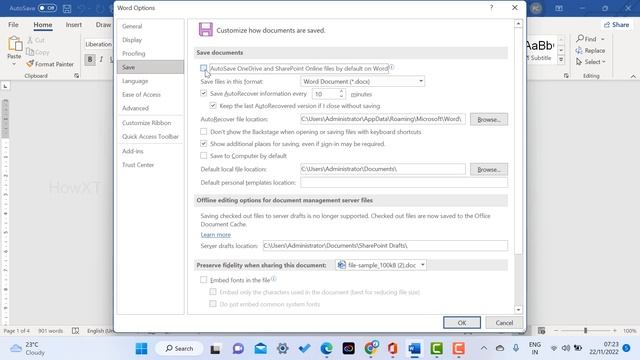Click zoom in plus button on status bar

[615, 331]
